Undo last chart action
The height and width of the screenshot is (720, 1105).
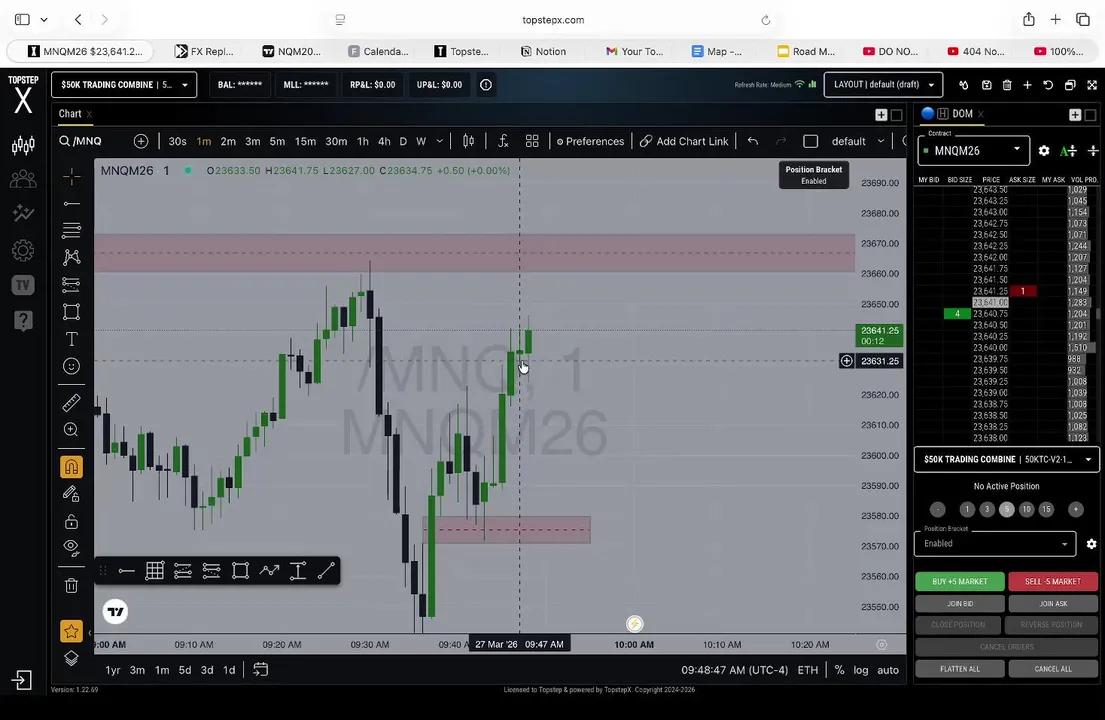pos(753,142)
